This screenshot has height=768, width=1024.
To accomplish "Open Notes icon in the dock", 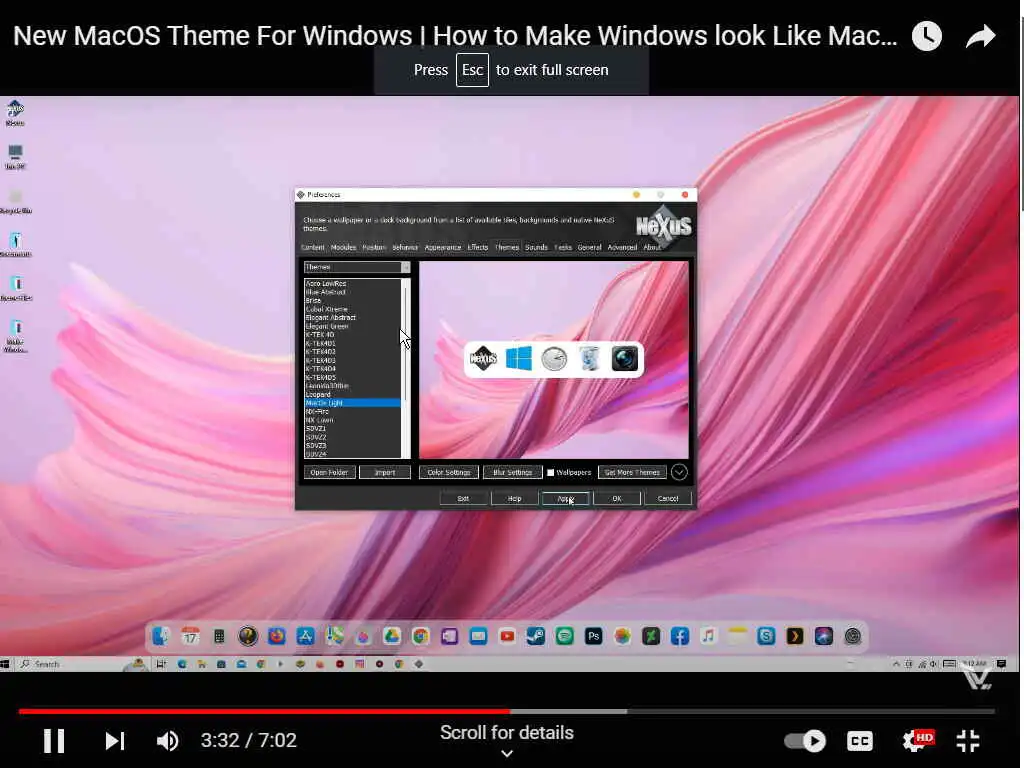I will click(x=737, y=636).
